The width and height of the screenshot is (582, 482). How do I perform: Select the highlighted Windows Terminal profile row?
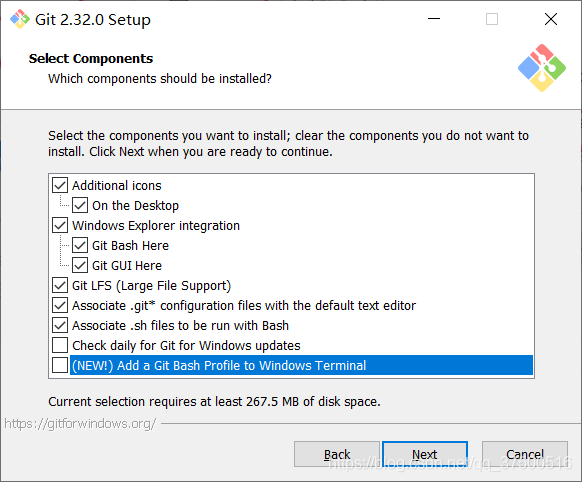pyautogui.click(x=301, y=365)
